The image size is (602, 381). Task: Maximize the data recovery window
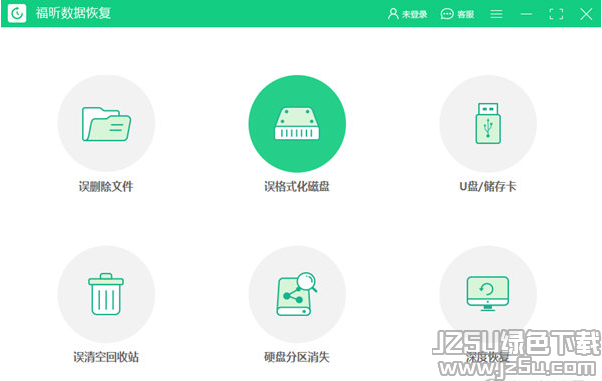tap(556, 14)
